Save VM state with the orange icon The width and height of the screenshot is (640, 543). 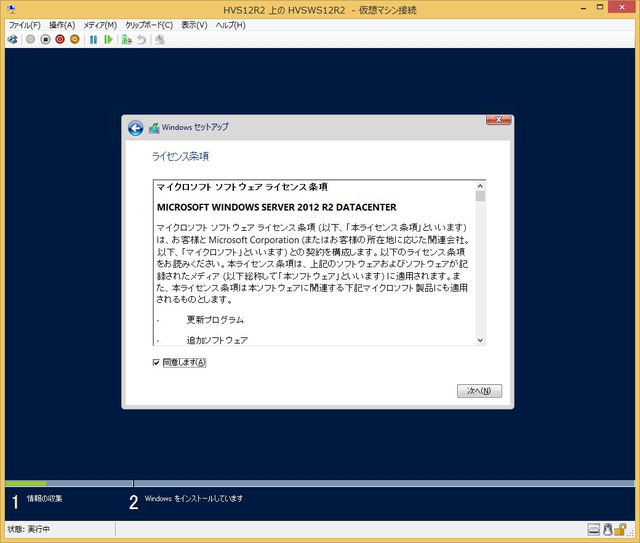point(75,40)
